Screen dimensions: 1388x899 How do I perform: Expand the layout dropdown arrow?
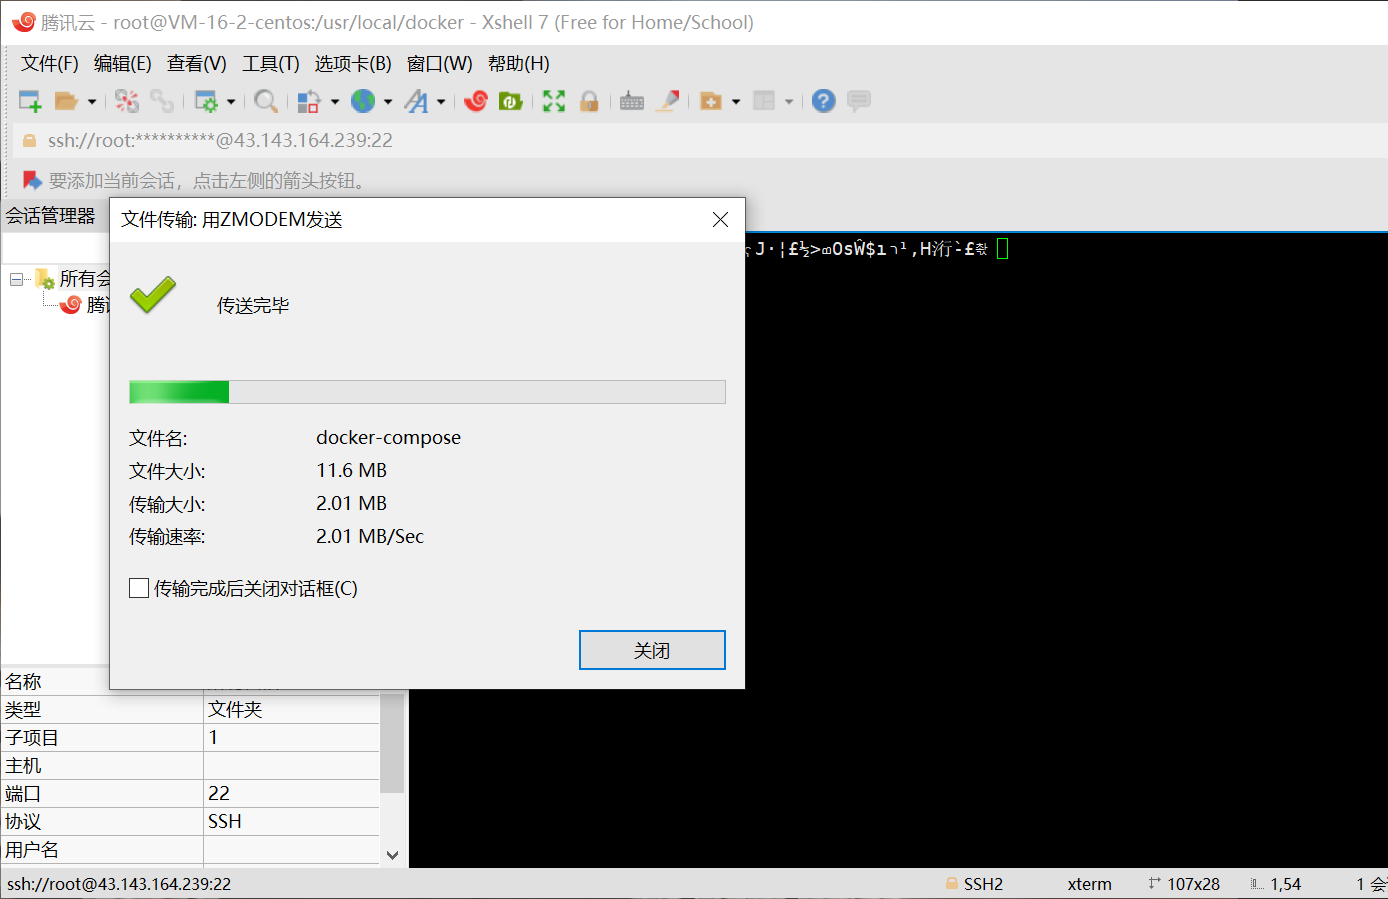789,101
